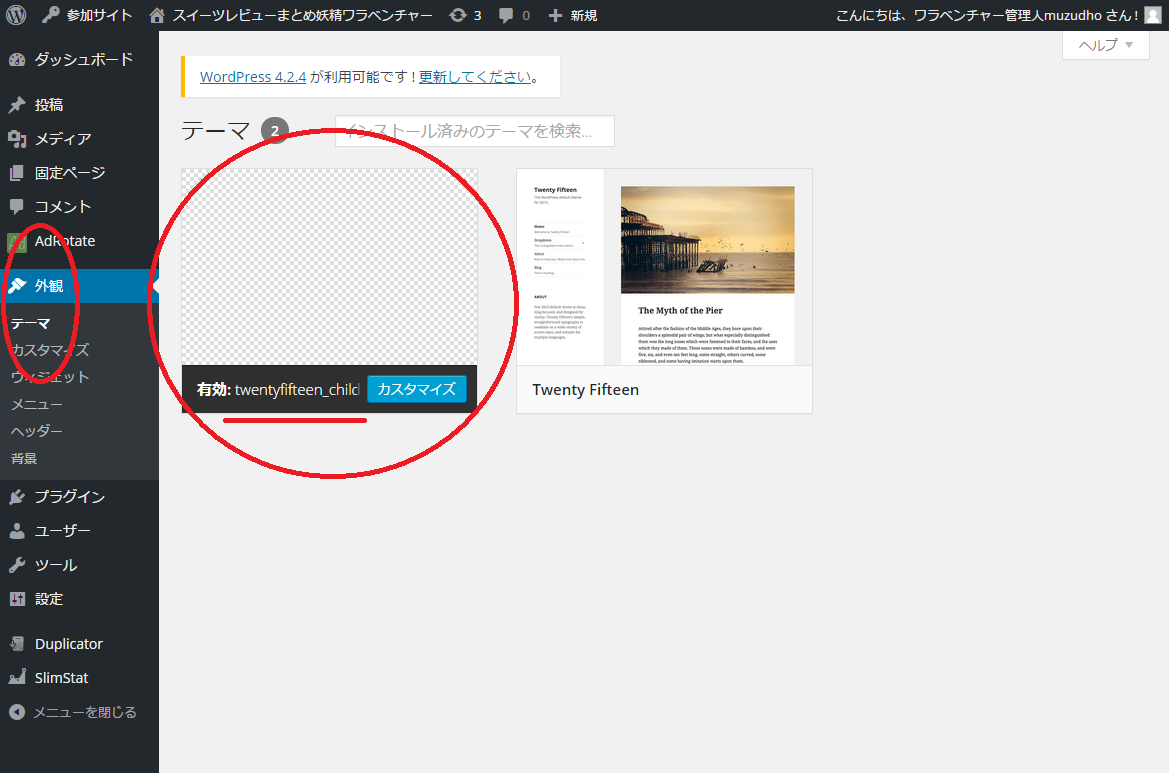Click the 有効: twentyfifteen_child label
This screenshot has height=773, width=1169.
[278, 390]
